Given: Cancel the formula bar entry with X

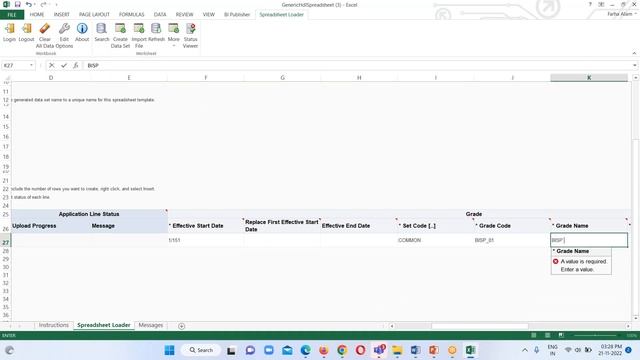Looking at the screenshot, I should point(51,65).
